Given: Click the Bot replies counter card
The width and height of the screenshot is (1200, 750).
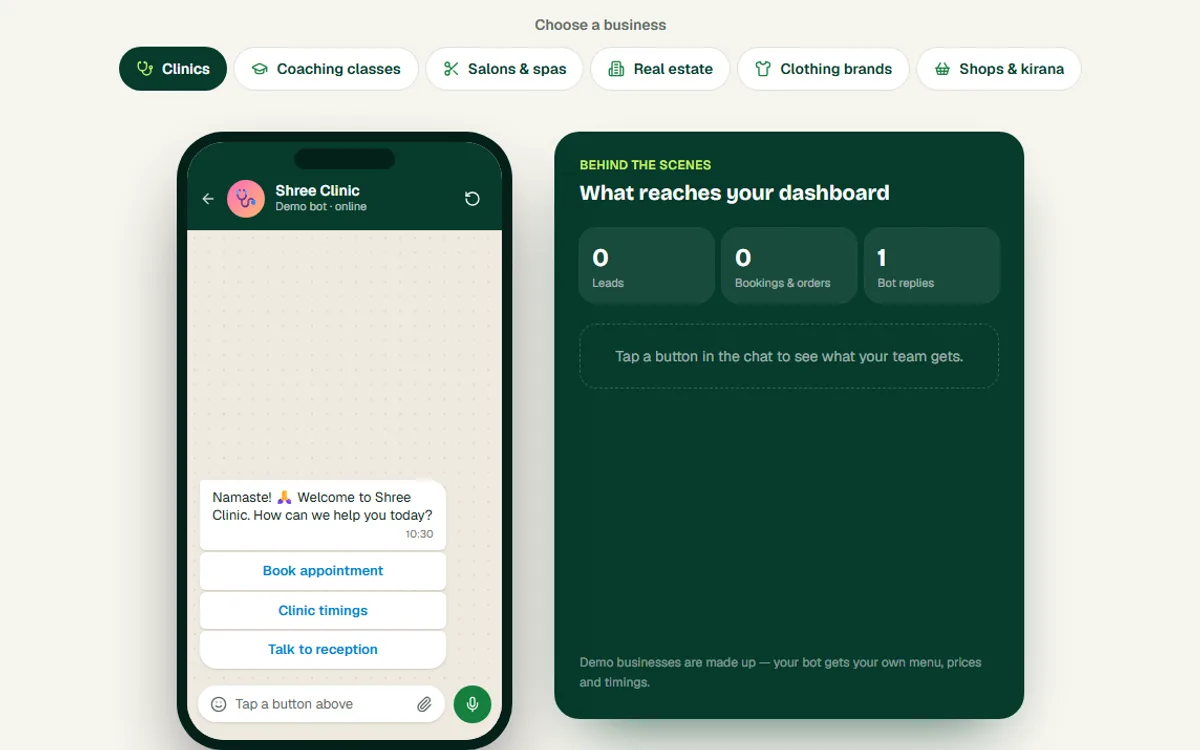Looking at the screenshot, I should pyautogui.click(x=932, y=265).
